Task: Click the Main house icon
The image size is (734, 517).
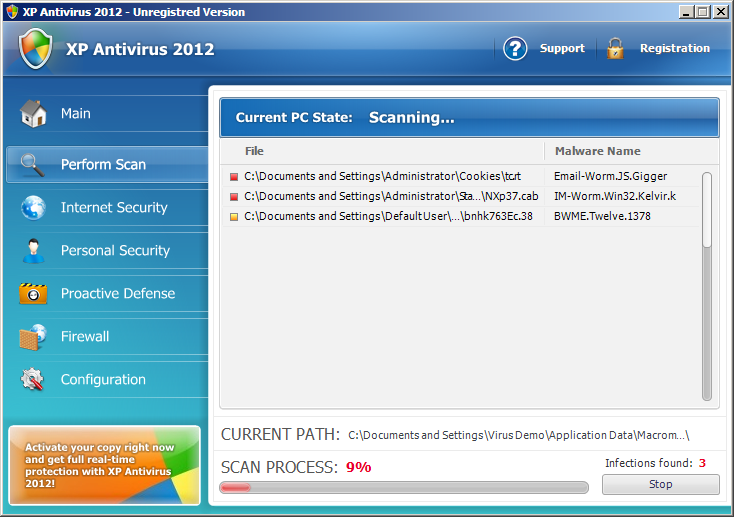Action: point(33,113)
